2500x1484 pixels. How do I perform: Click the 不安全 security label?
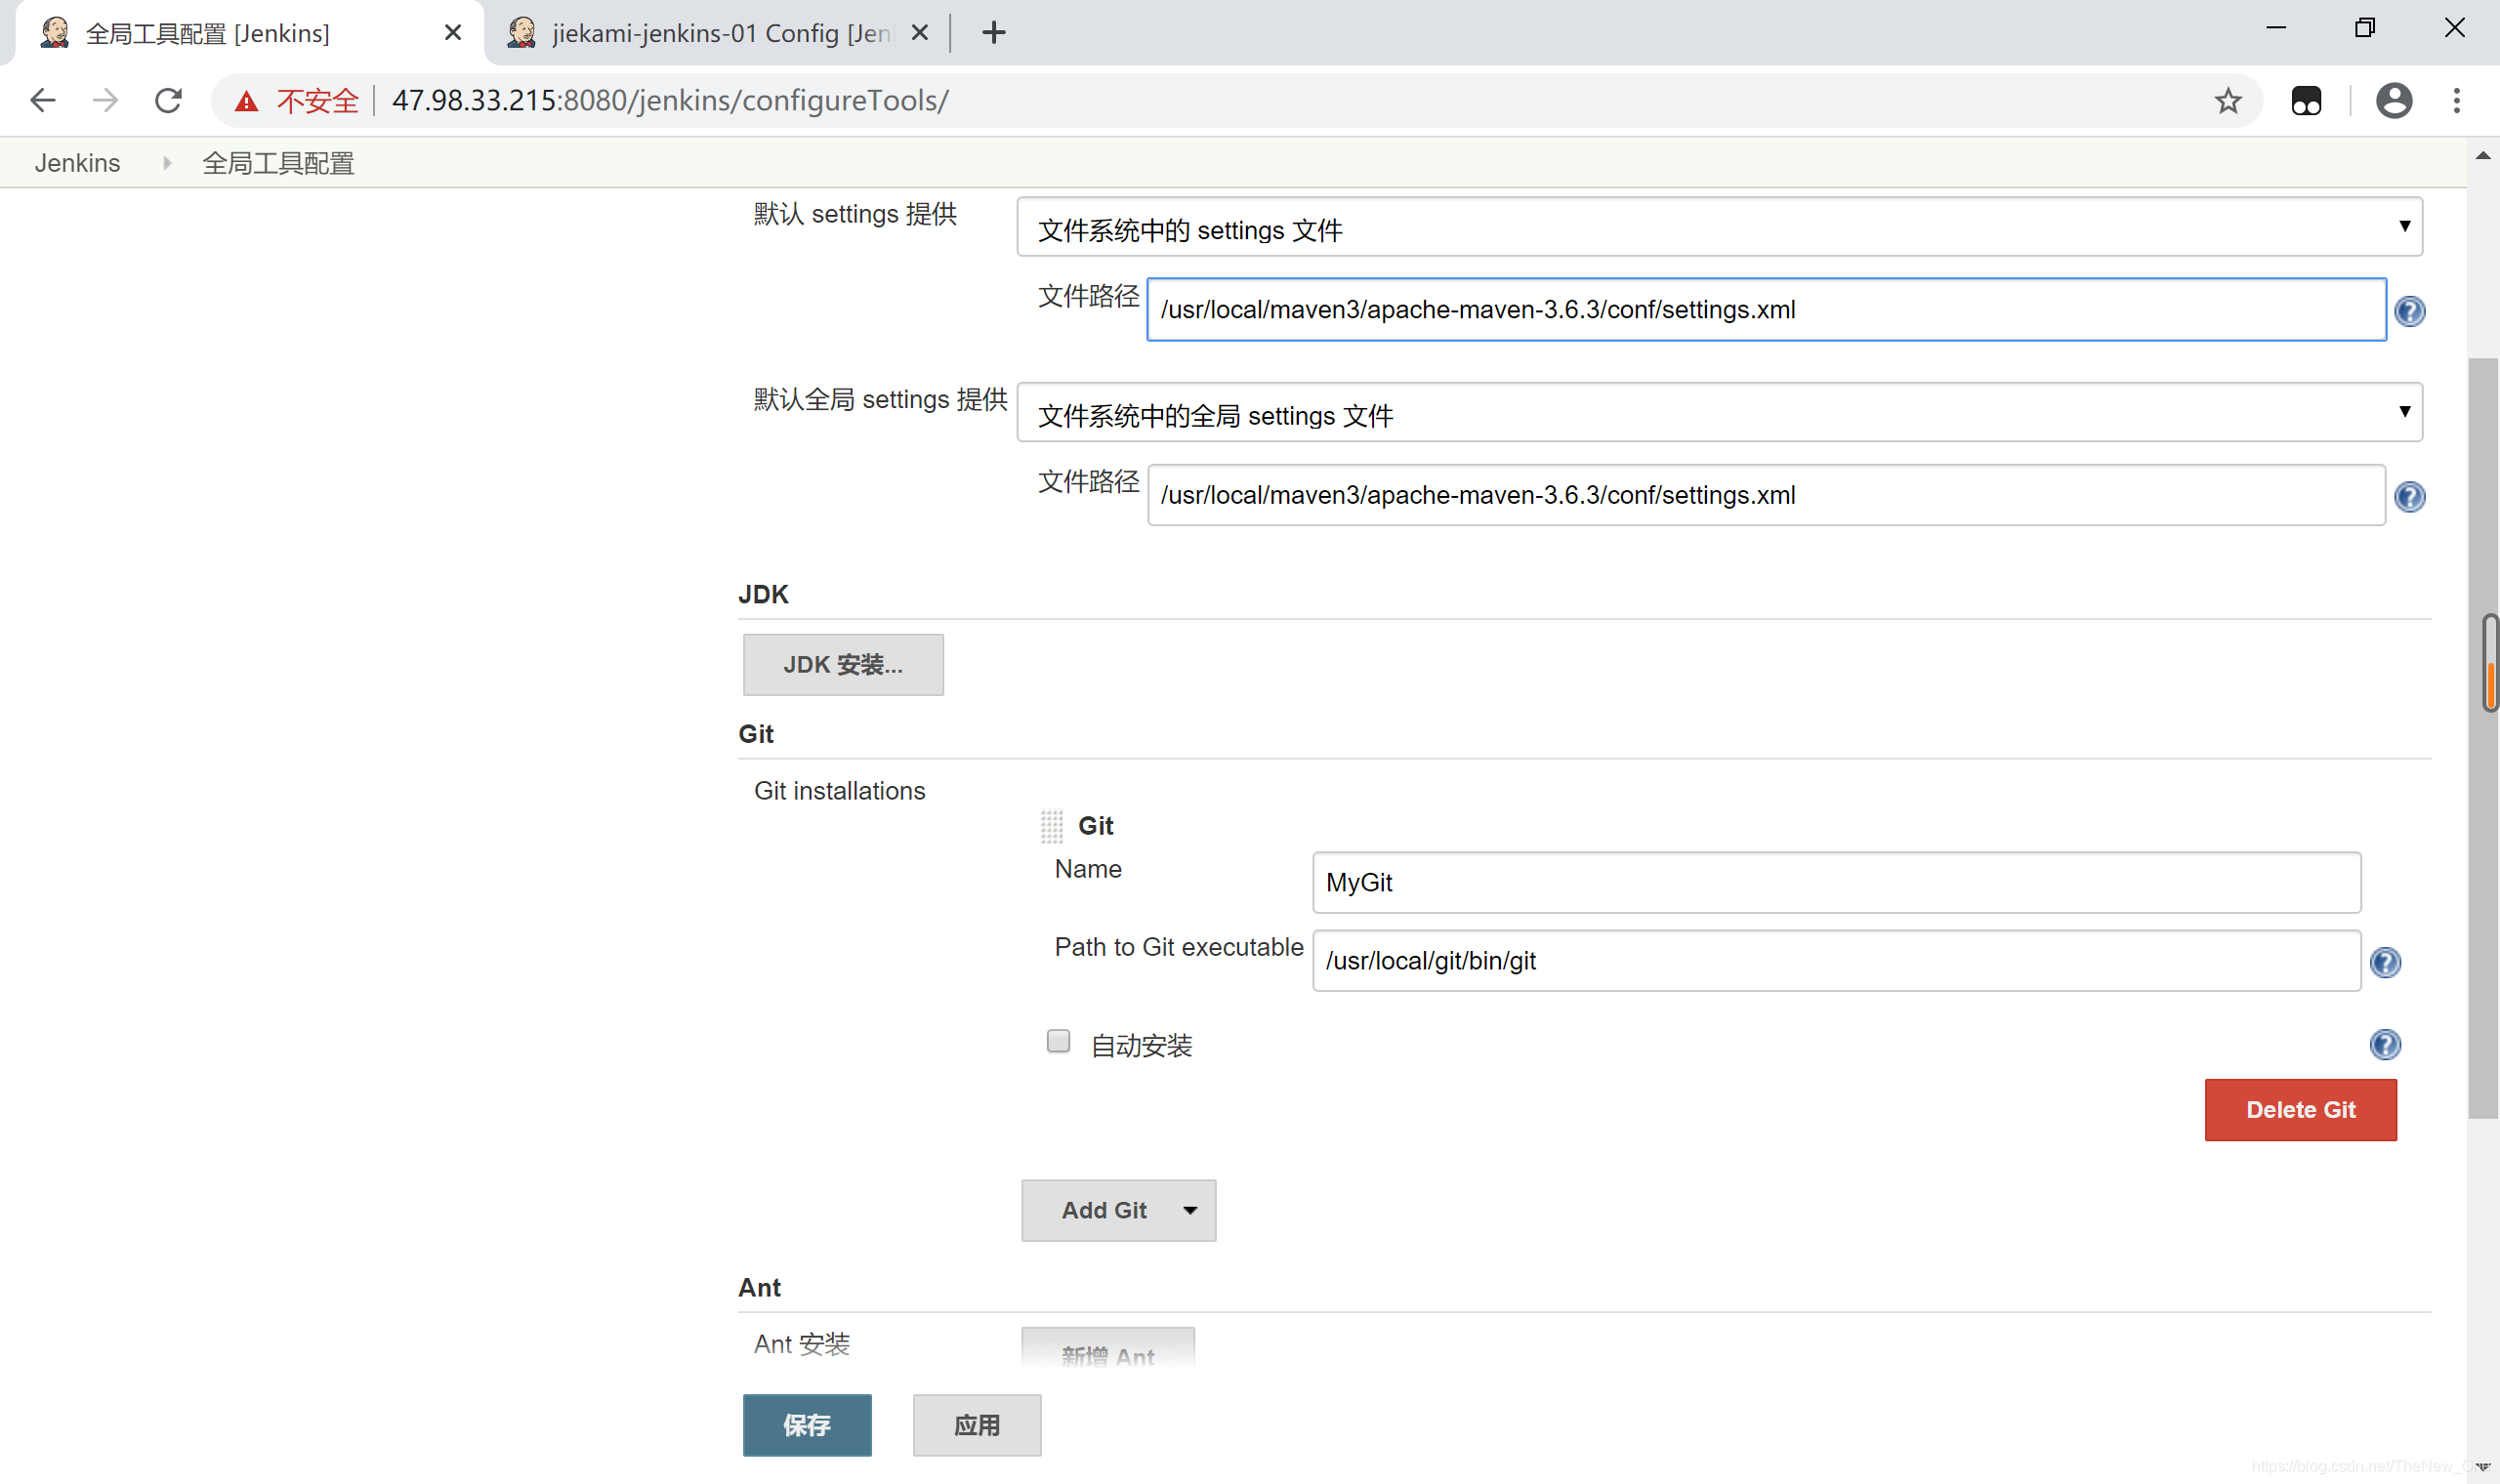coord(317,101)
